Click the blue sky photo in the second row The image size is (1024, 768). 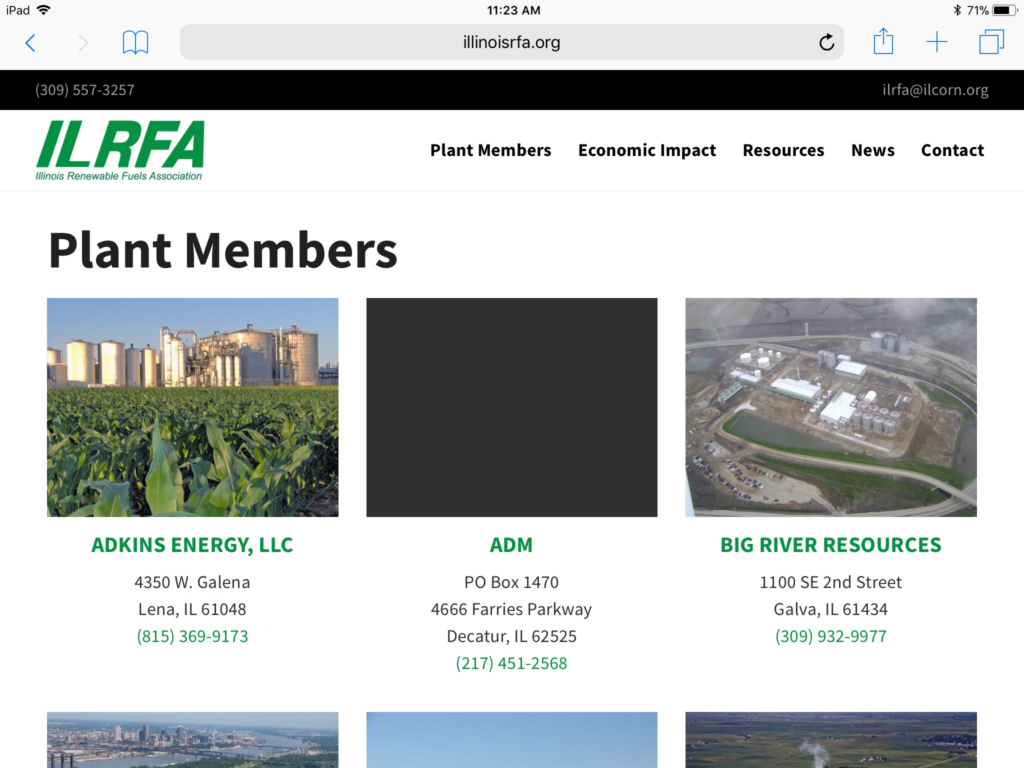[x=512, y=740]
